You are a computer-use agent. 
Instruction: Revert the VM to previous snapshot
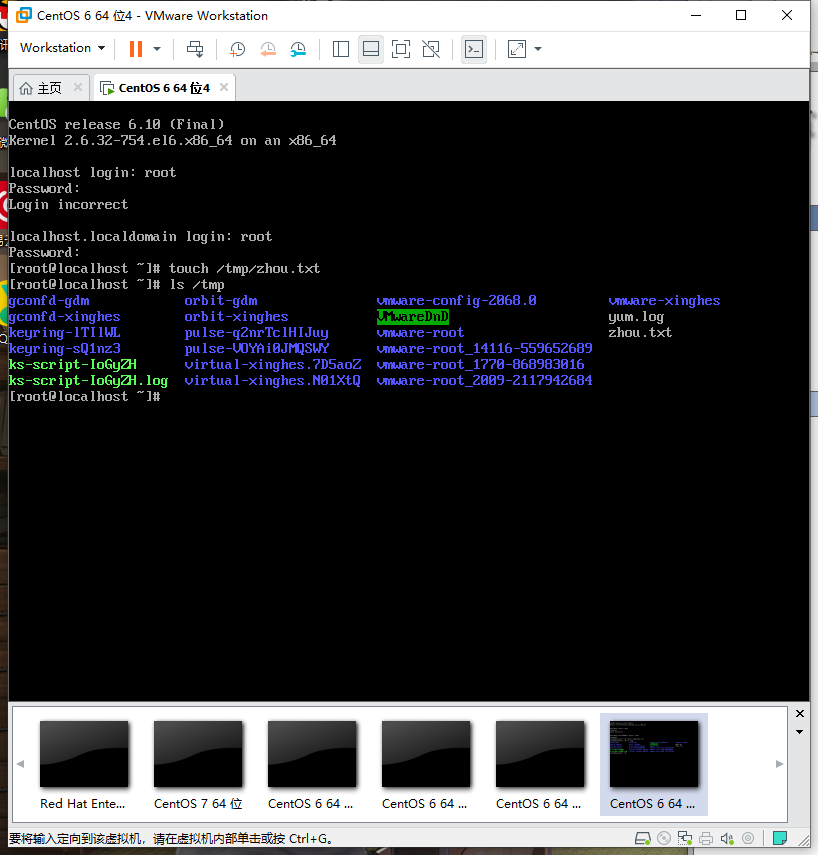coord(268,49)
